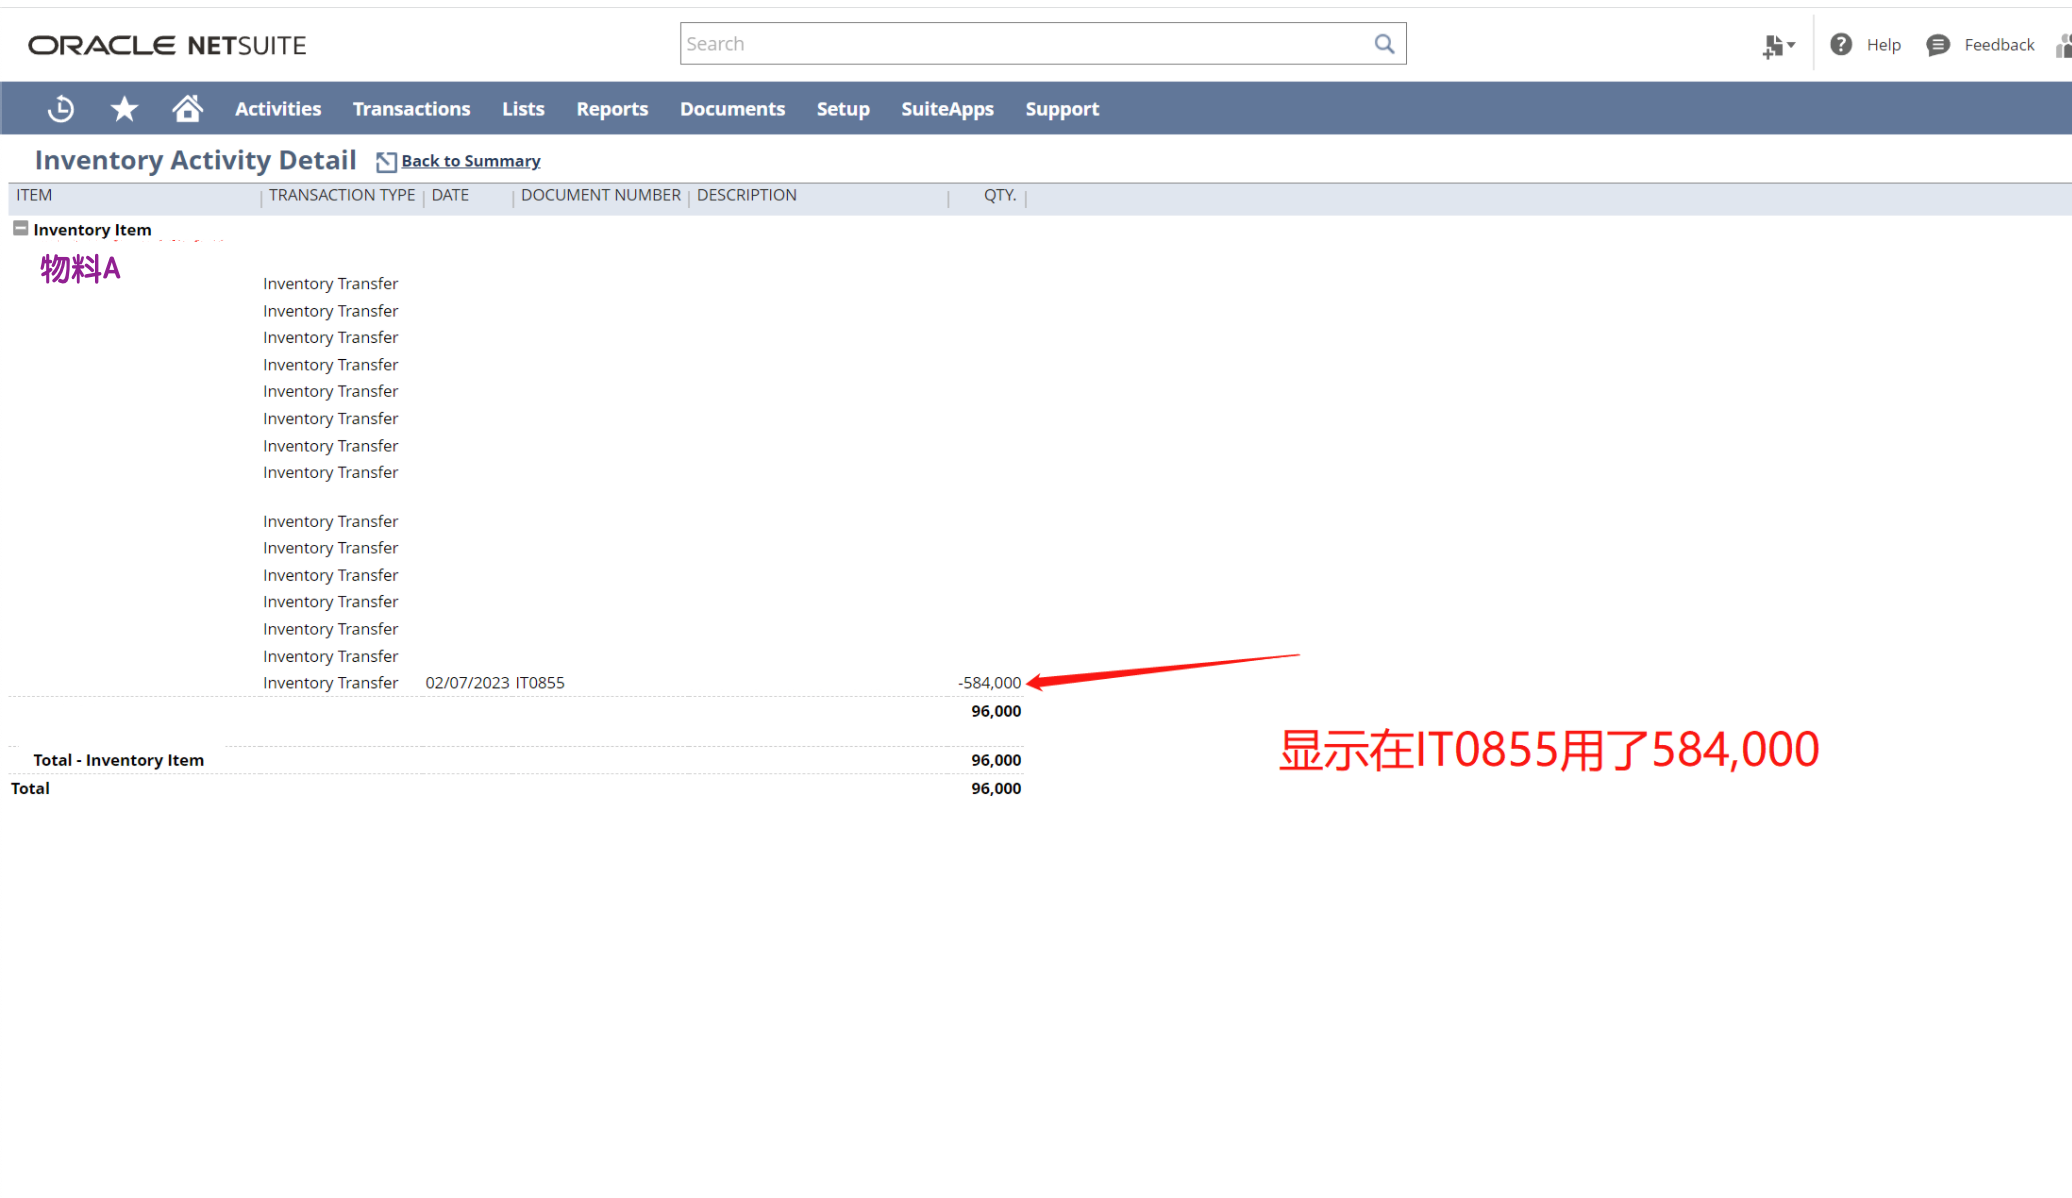Open the SuiteApps menu

[947, 109]
